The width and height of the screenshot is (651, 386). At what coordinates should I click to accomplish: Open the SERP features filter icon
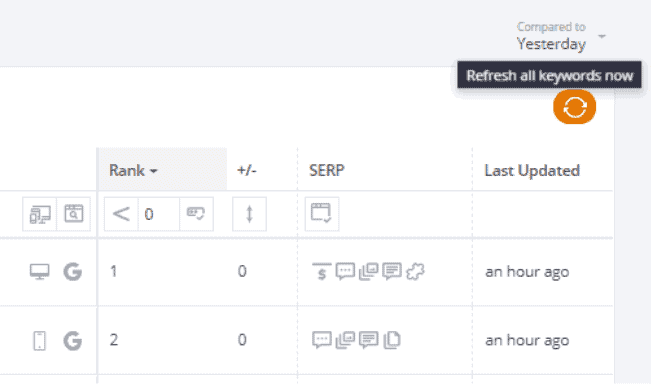[x=322, y=214]
